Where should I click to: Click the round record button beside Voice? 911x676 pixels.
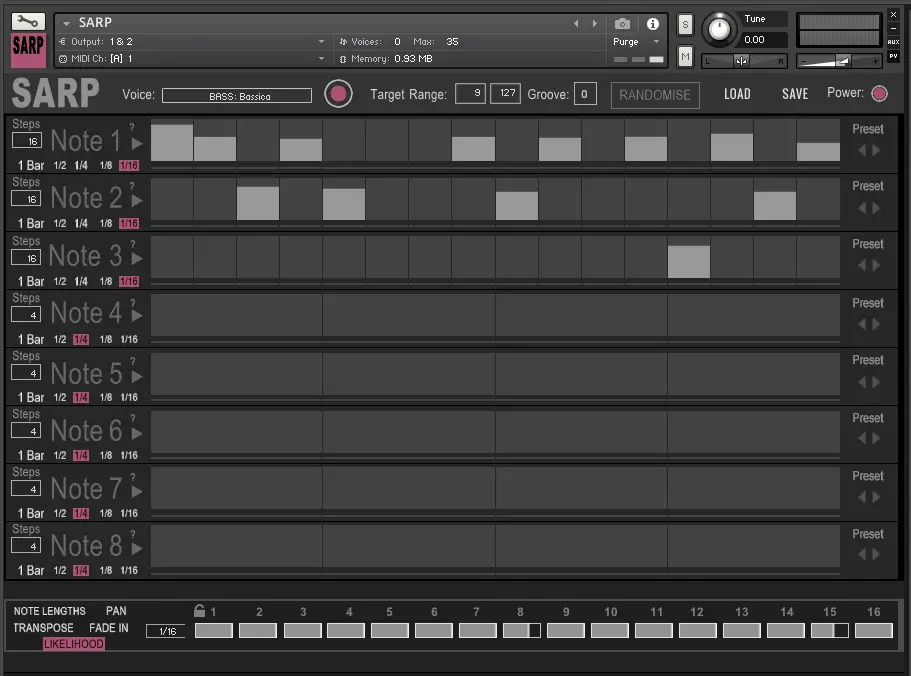pos(338,94)
